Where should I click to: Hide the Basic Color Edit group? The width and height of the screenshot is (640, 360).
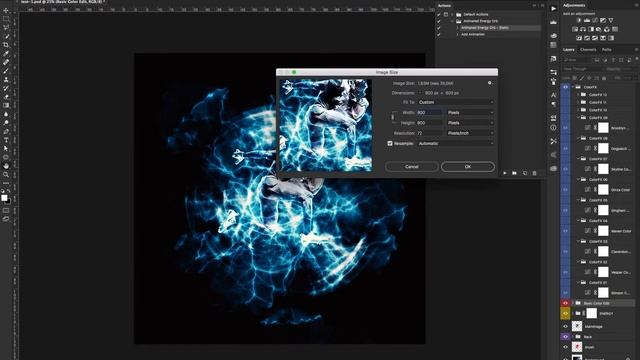(565, 303)
